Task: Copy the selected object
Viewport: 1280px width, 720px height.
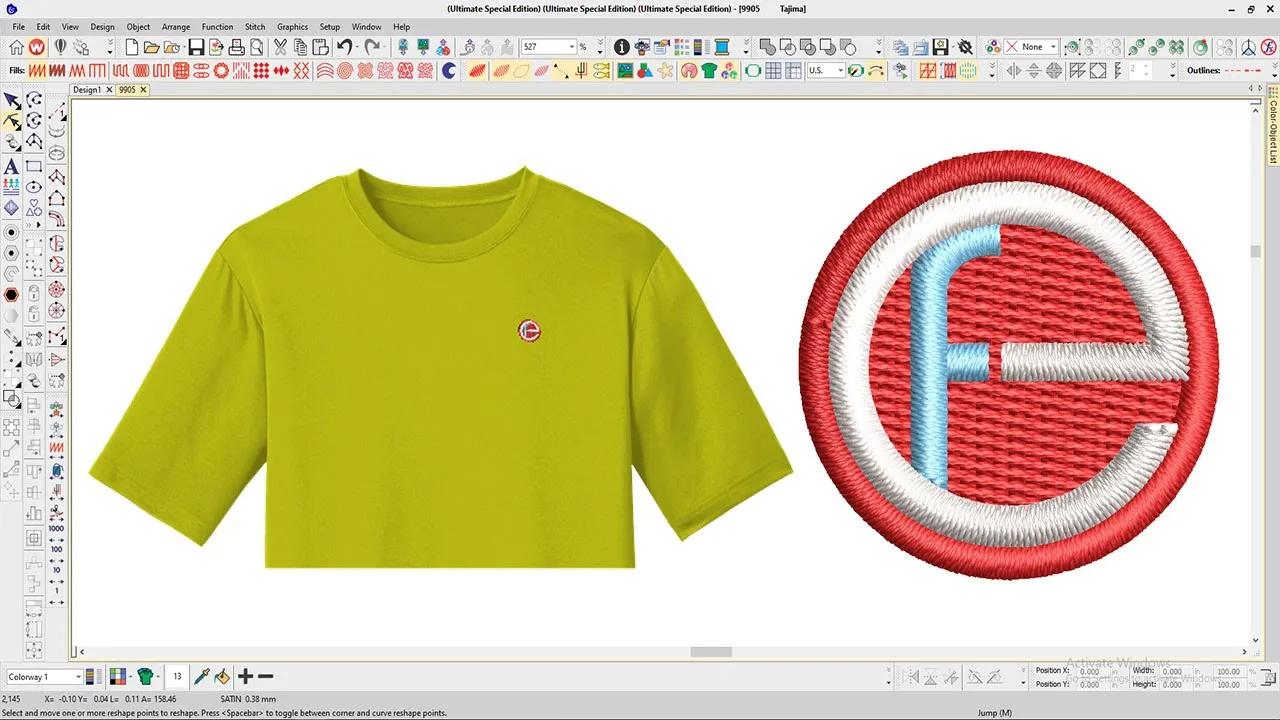Action: [301, 47]
